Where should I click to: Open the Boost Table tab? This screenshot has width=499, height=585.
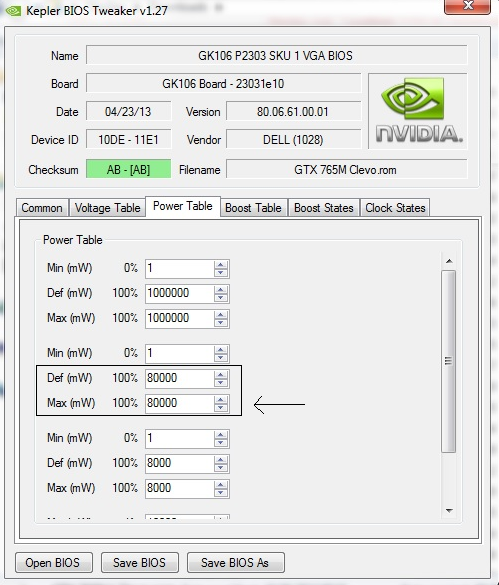pos(253,208)
